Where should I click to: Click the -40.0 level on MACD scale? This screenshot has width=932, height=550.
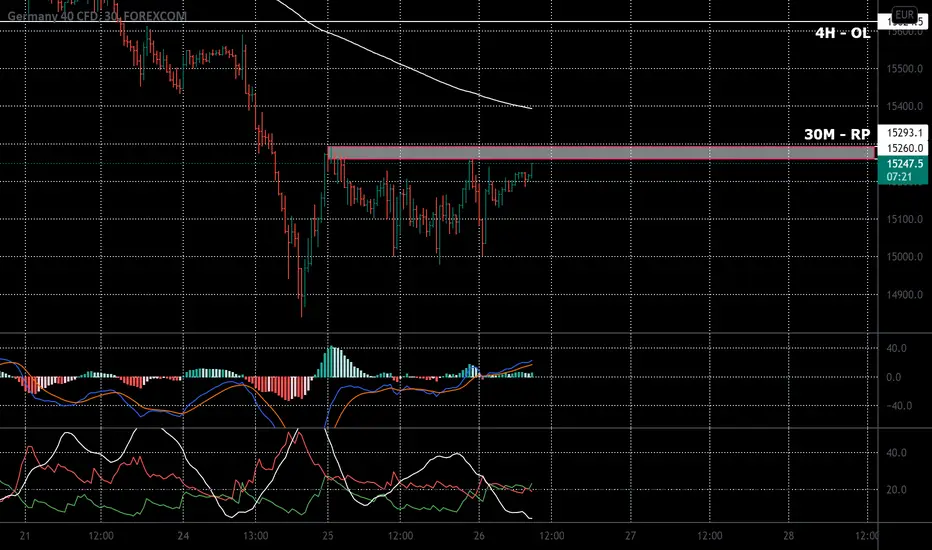click(x=899, y=406)
